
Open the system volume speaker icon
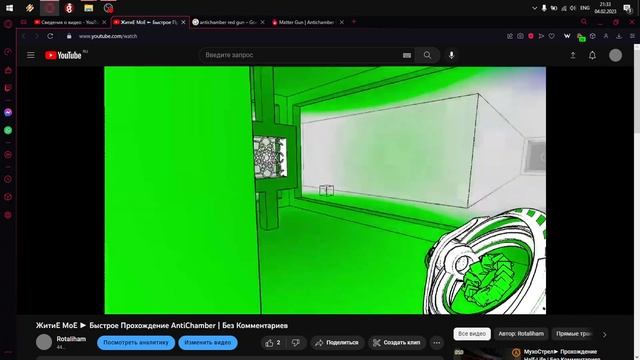pos(573,8)
